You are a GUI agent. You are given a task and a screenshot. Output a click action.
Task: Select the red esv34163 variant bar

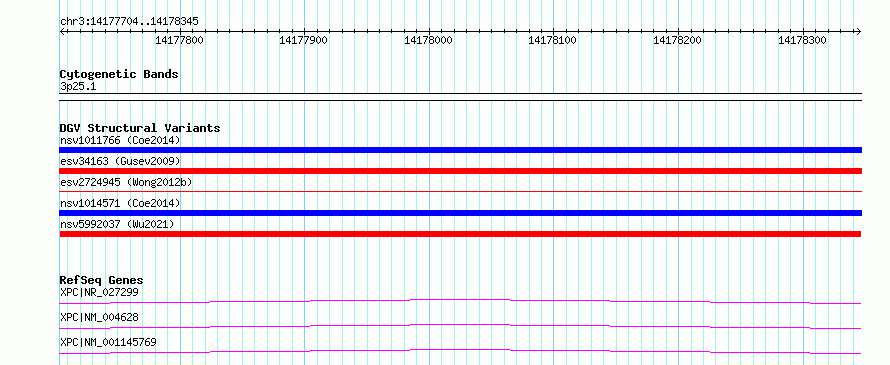click(x=460, y=171)
